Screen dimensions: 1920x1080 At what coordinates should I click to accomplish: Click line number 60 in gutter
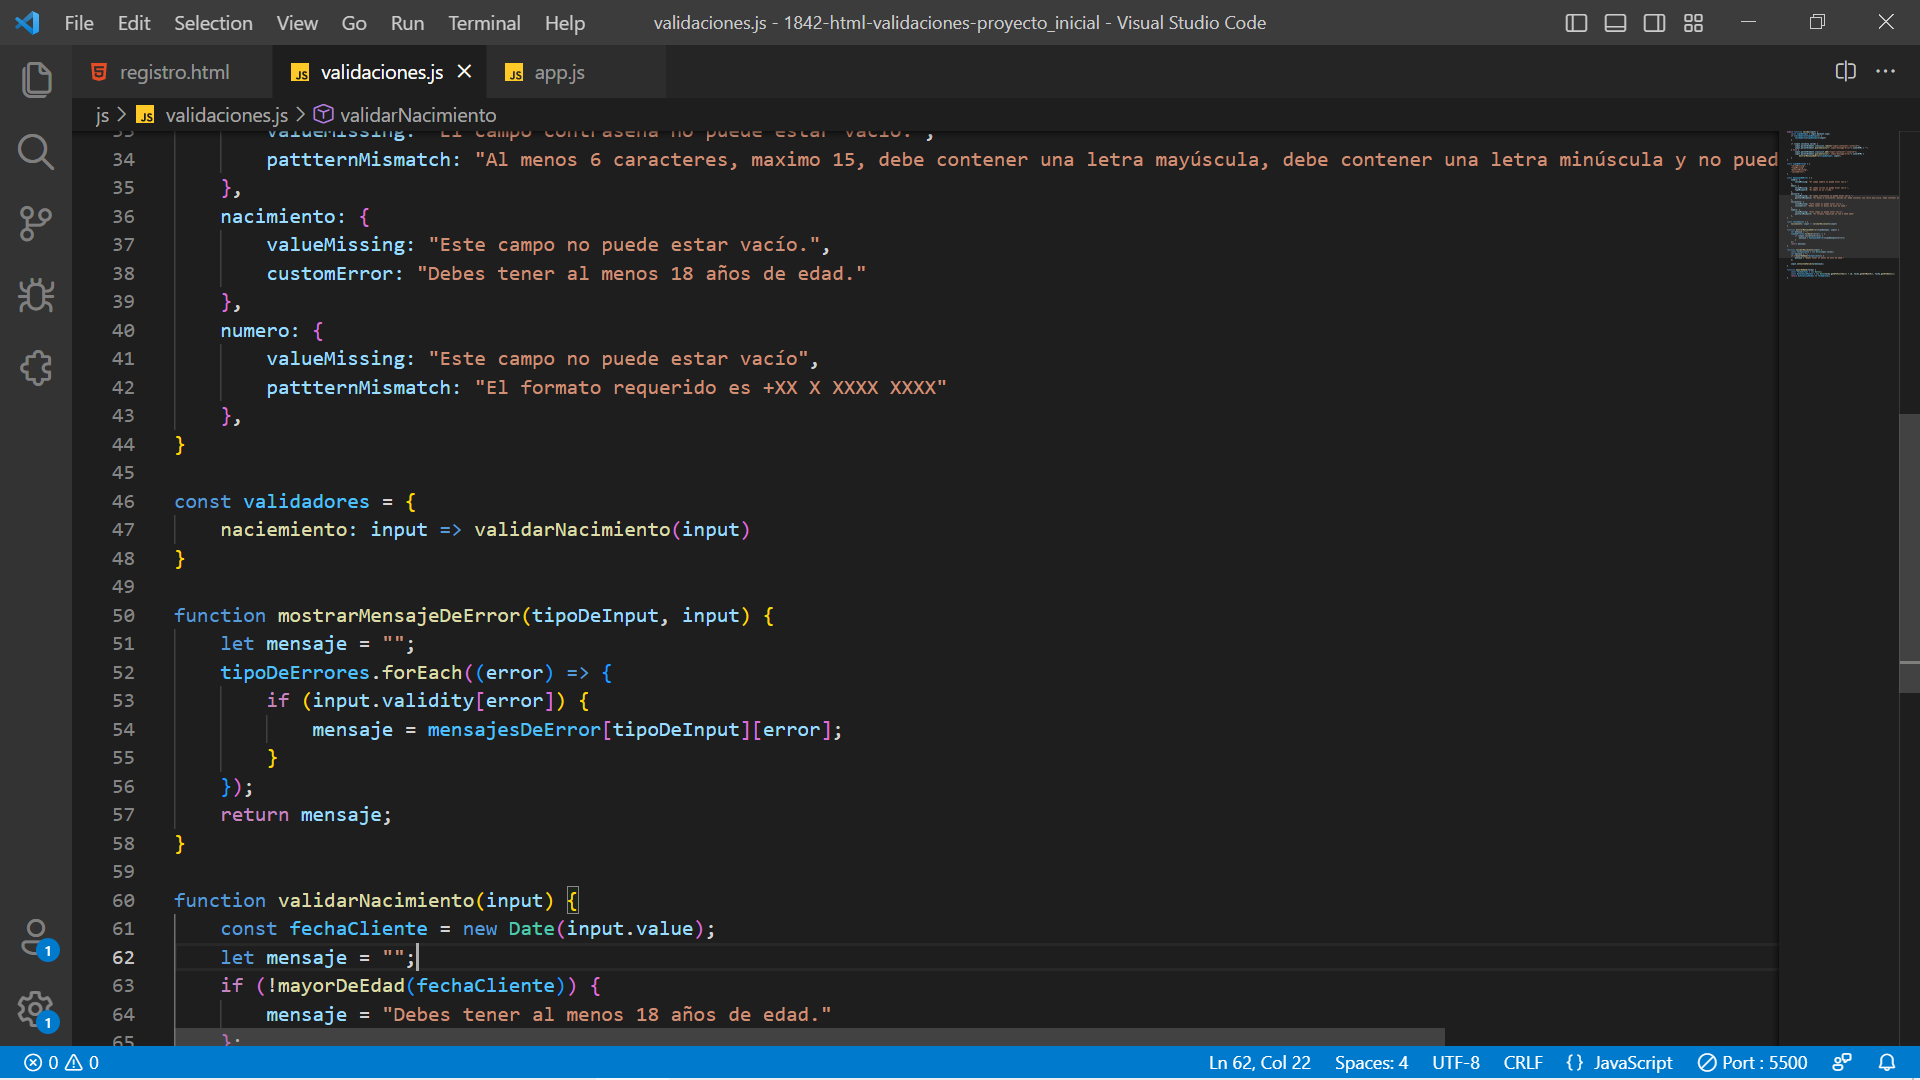coord(123,901)
